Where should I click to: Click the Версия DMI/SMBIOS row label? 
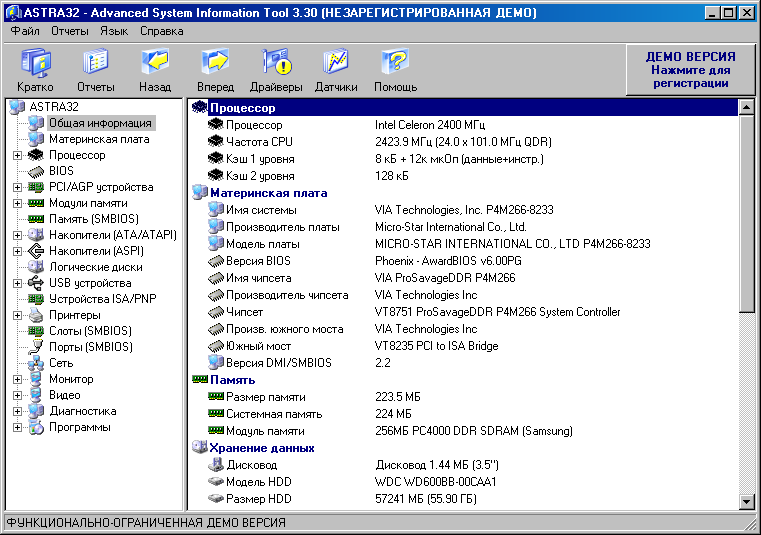coord(279,363)
